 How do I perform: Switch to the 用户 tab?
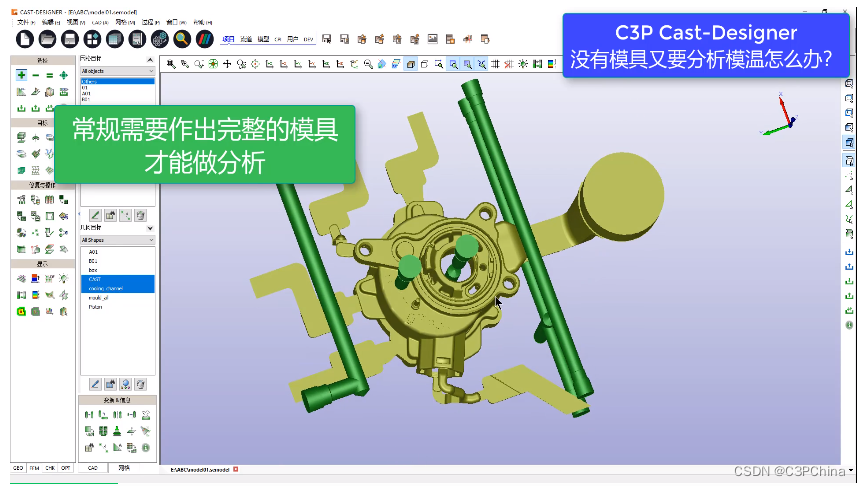292,39
